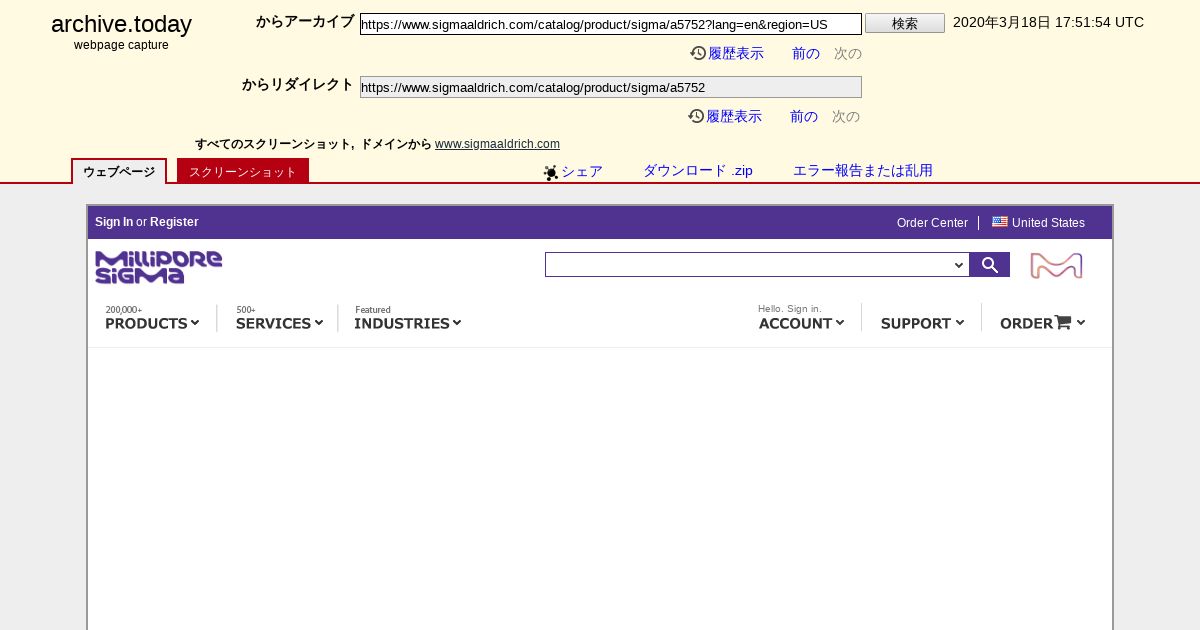1200x630 pixels.
Task: Click the United States flag icon
Action: [1000, 222]
